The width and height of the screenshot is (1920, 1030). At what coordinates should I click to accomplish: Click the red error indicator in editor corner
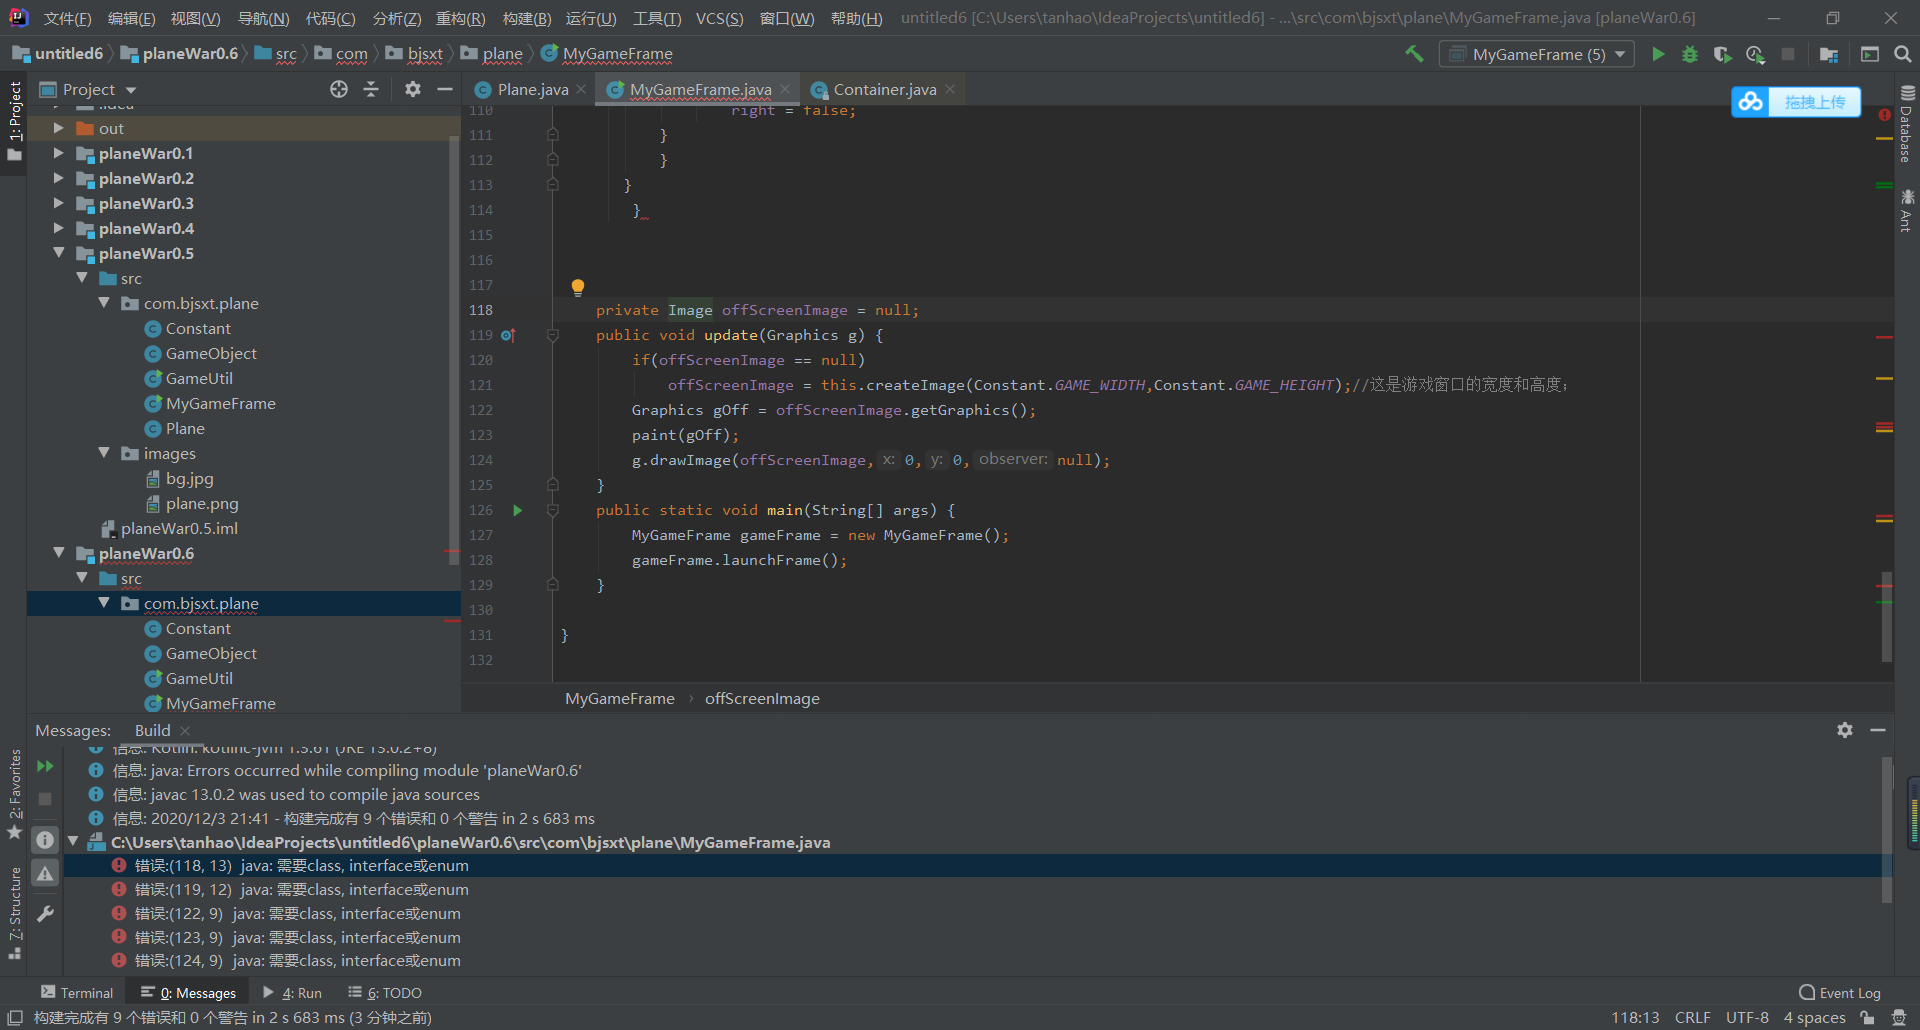click(1884, 115)
